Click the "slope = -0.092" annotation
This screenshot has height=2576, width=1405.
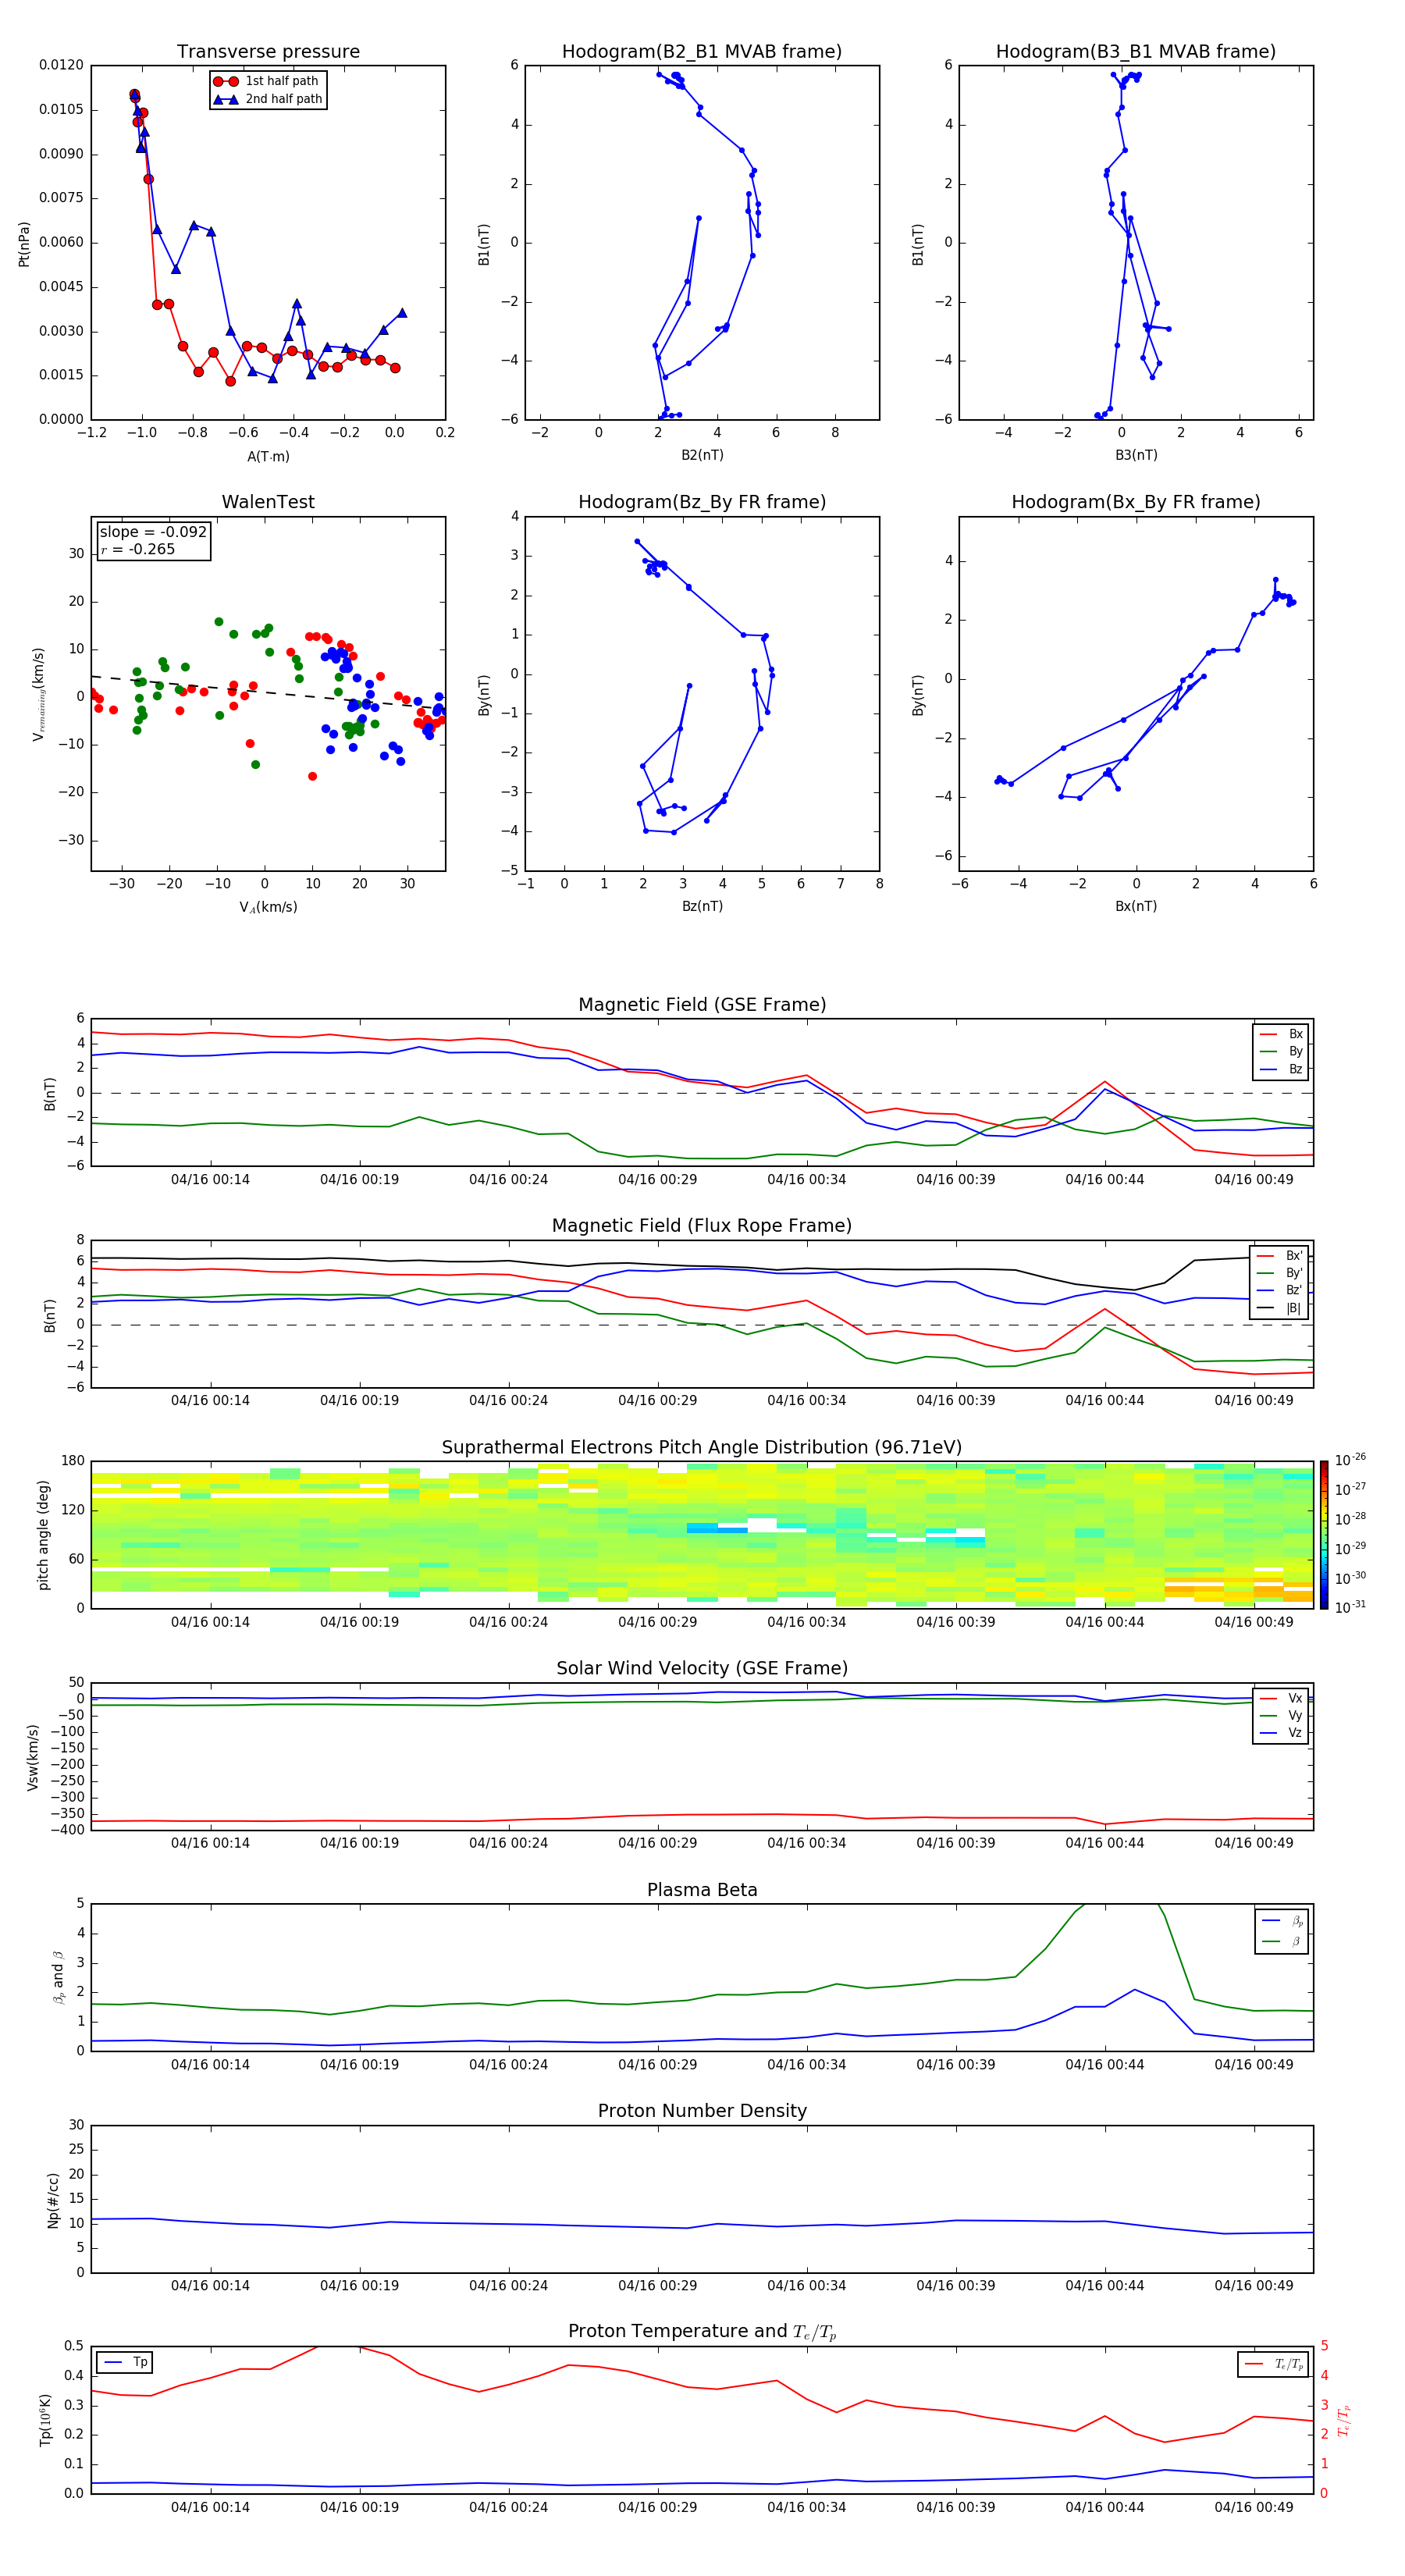(x=153, y=532)
